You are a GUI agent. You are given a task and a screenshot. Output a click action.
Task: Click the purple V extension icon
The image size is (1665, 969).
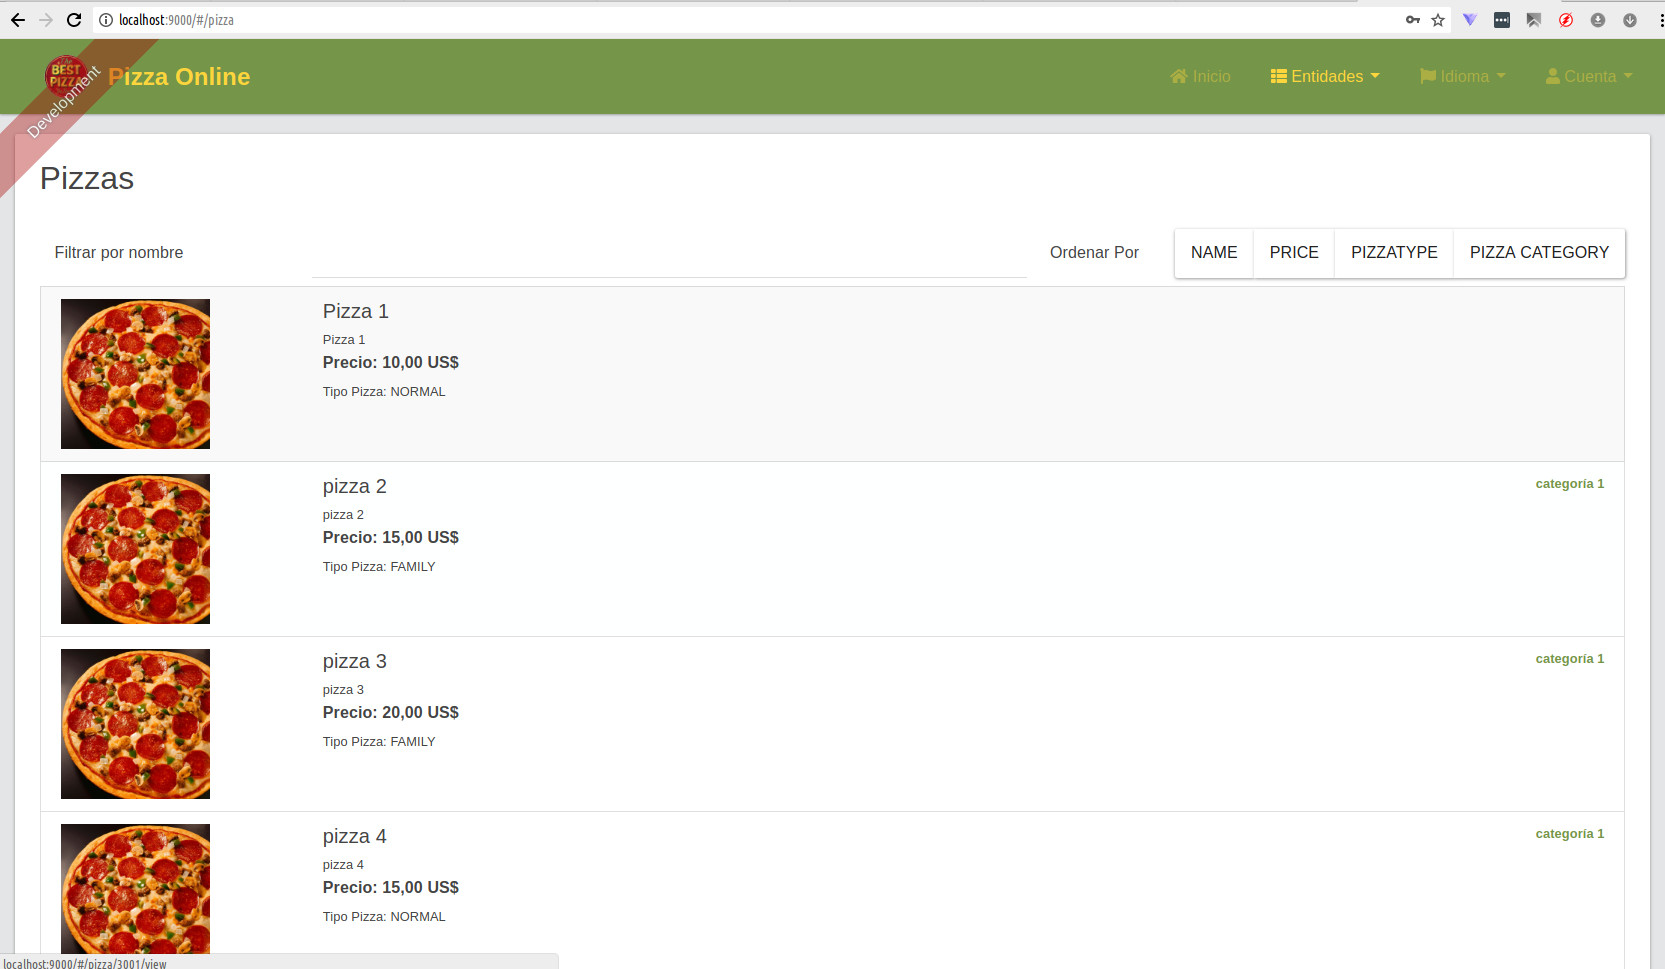click(x=1470, y=20)
